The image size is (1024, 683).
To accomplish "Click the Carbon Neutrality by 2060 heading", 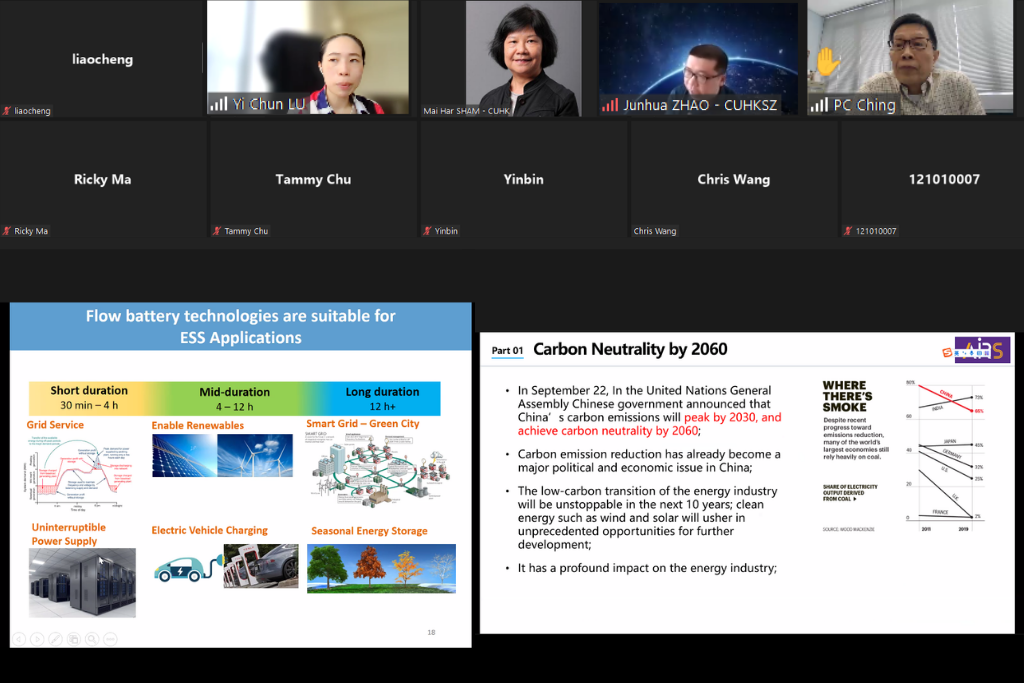I will click(x=630, y=350).
